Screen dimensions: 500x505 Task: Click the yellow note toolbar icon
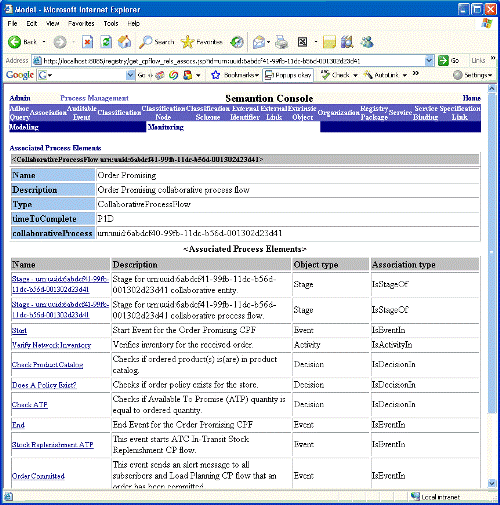(x=329, y=42)
